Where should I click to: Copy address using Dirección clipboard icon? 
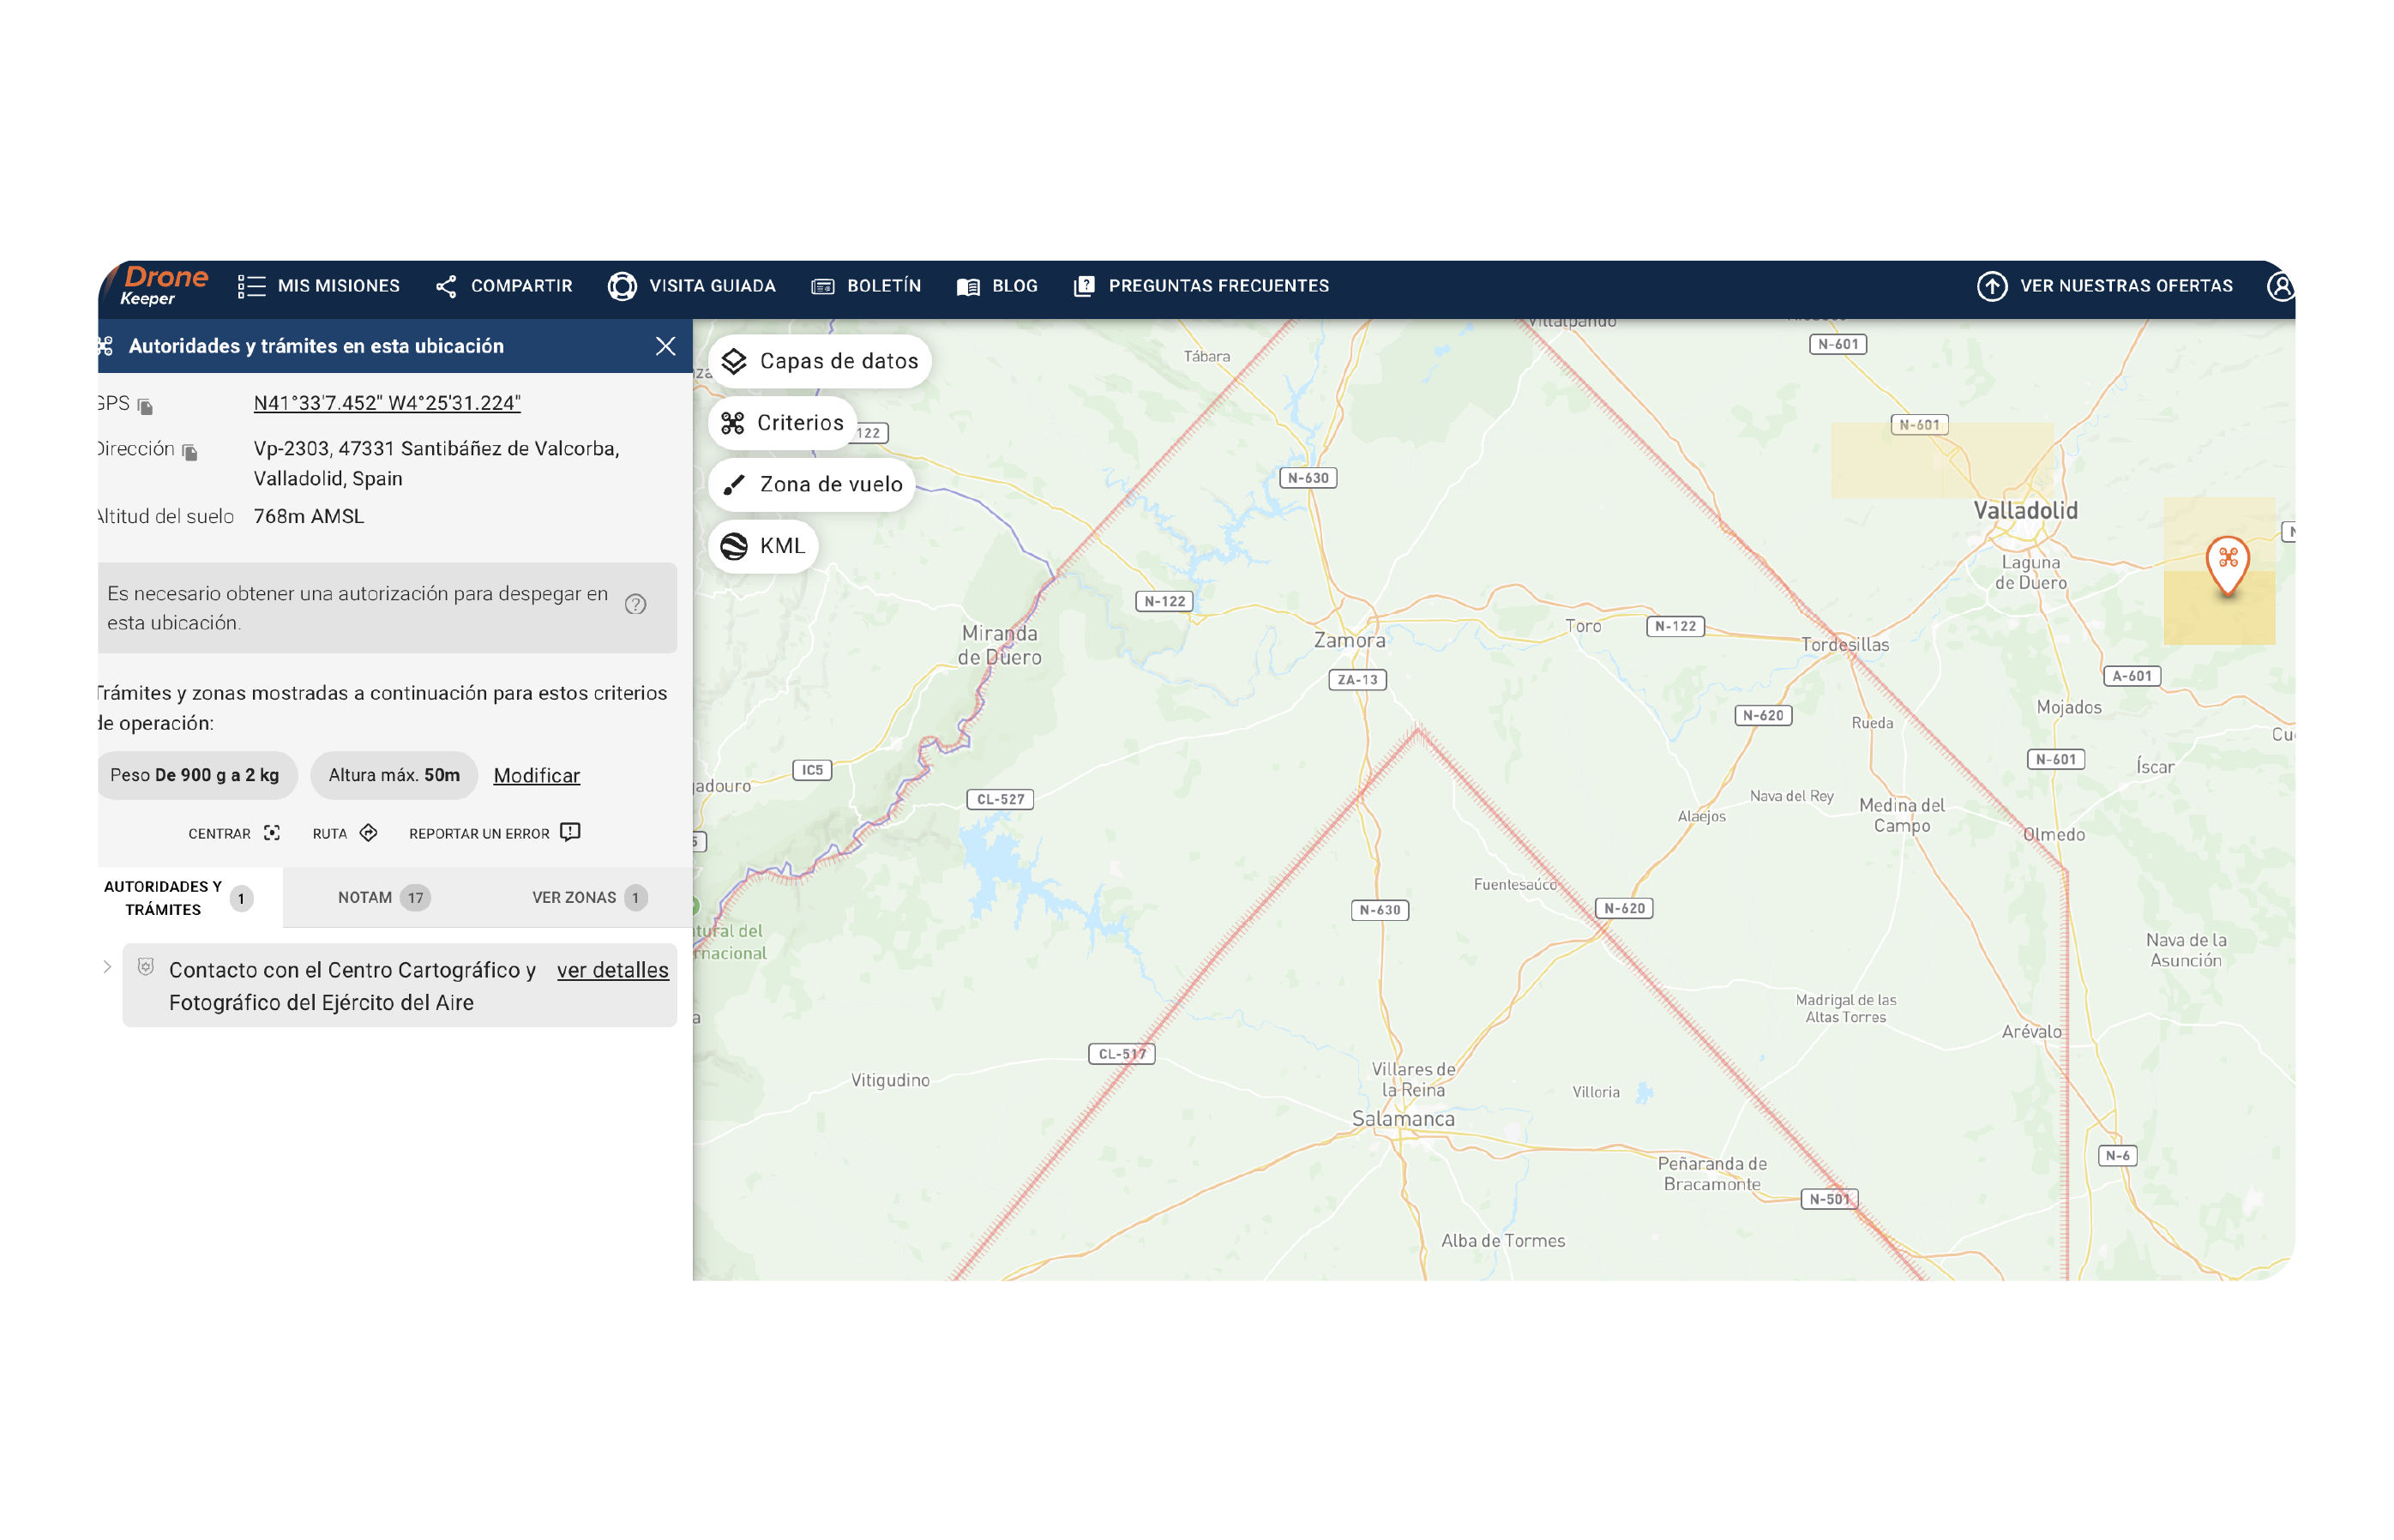[x=190, y=452]
